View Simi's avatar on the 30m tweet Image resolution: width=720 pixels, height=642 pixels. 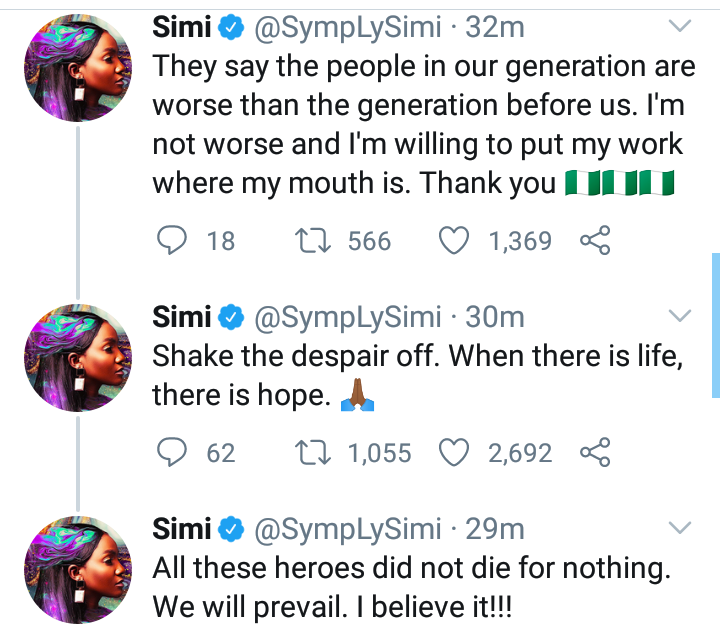click(x=78, y=358)
